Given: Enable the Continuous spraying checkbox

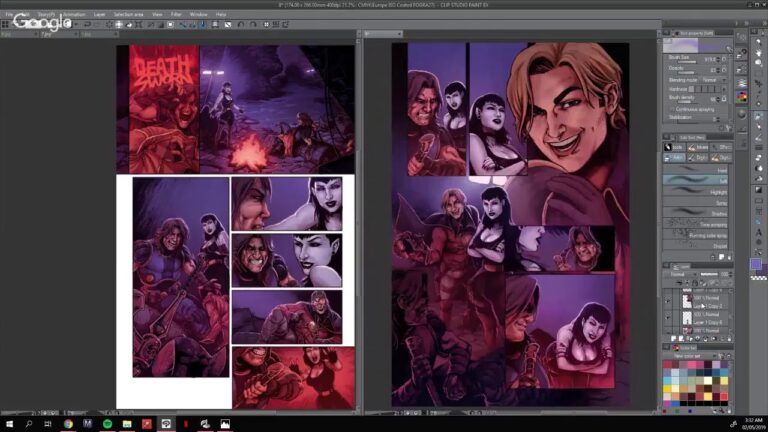Looking at the screenshot, I should (672, 109).
